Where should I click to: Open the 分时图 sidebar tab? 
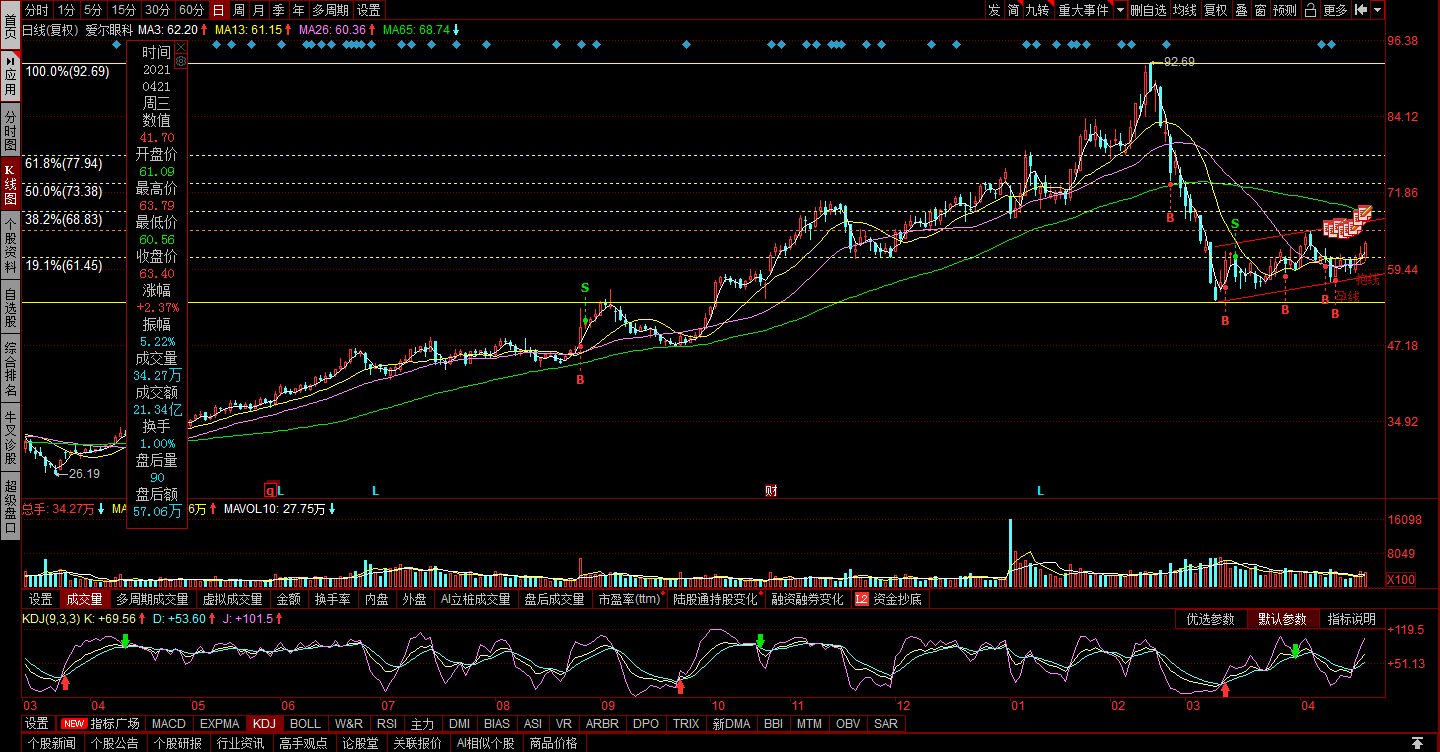point(10,131)
